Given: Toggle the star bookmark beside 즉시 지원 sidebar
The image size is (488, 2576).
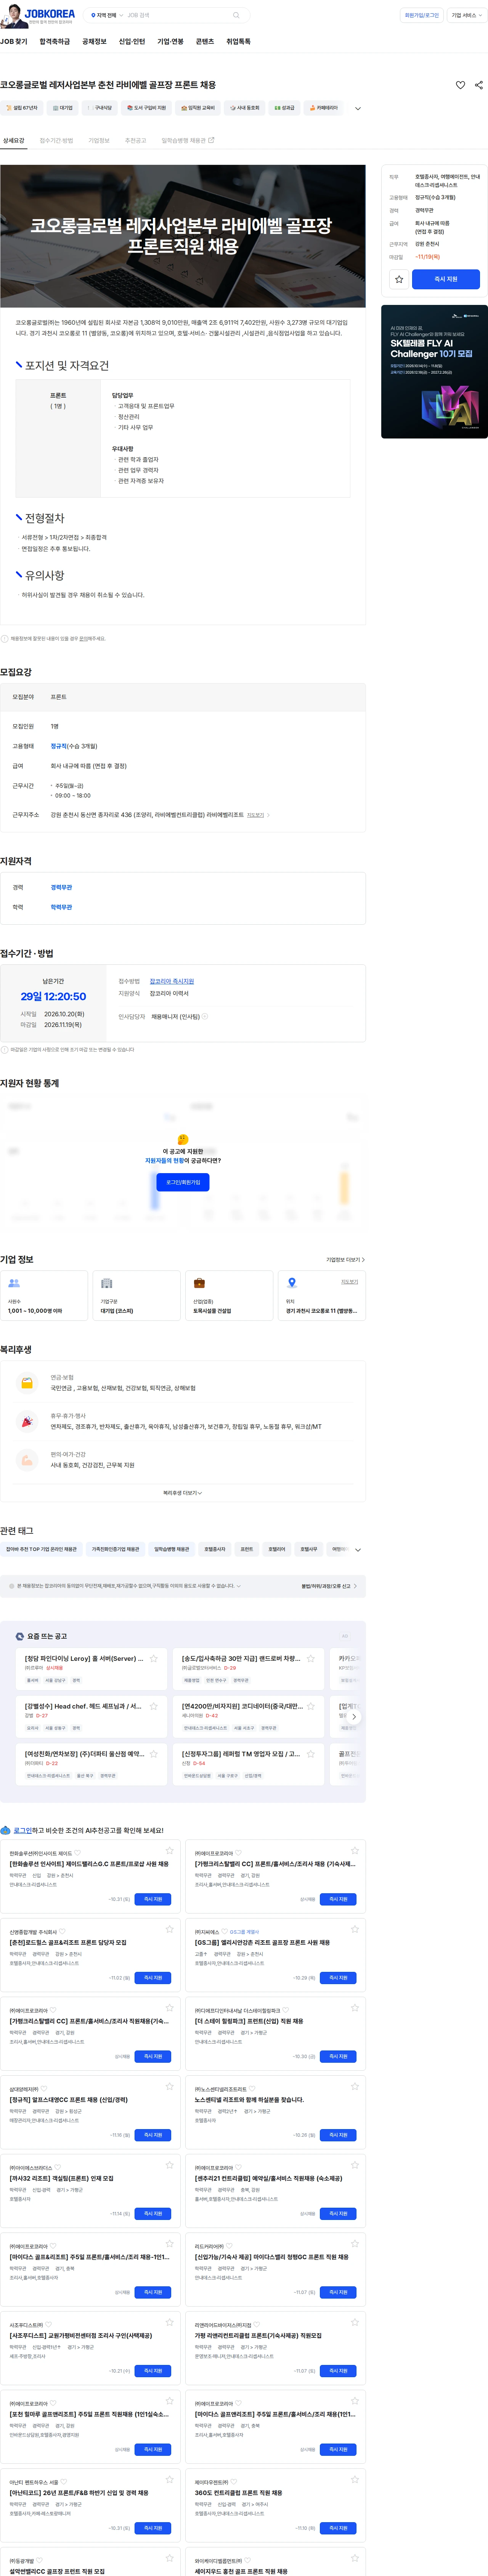Looking at the screenshot, I should coord(399,279).
